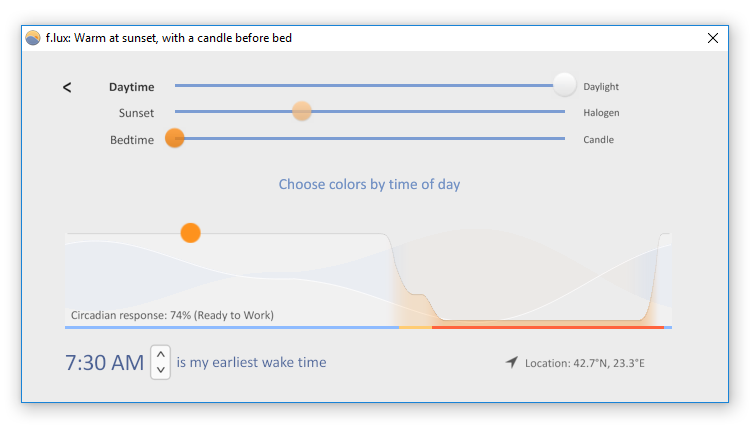755x434 pixels.
Task: Go back using the left arrow
Action: (x=67, y=87)
